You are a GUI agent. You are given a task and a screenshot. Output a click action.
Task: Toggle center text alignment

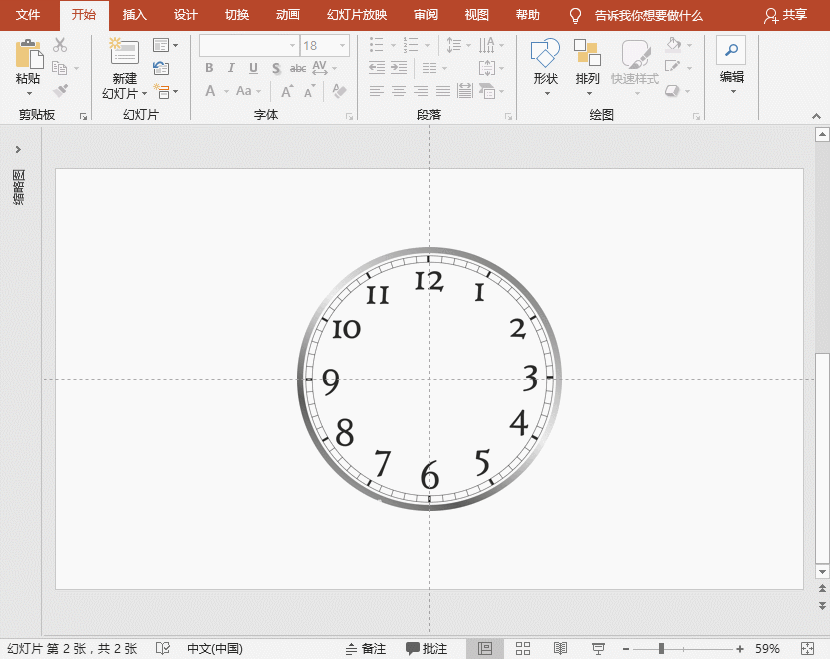click(x=399, y=91)
